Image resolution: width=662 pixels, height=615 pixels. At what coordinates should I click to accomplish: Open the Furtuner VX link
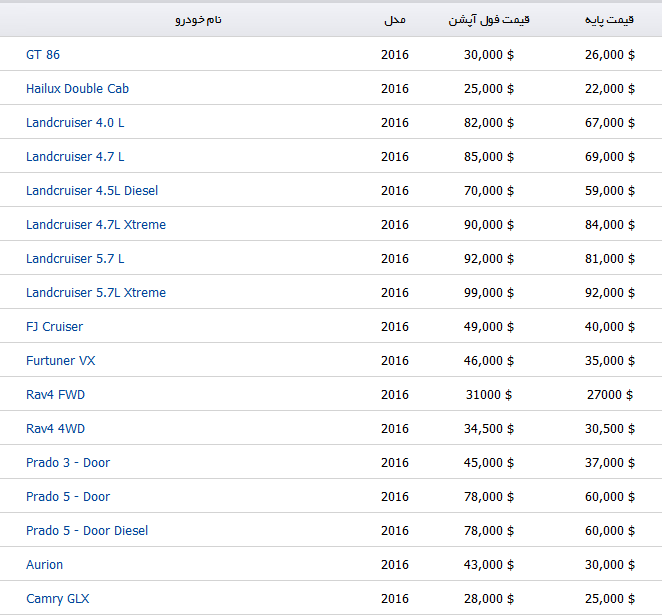coord(61,360)
